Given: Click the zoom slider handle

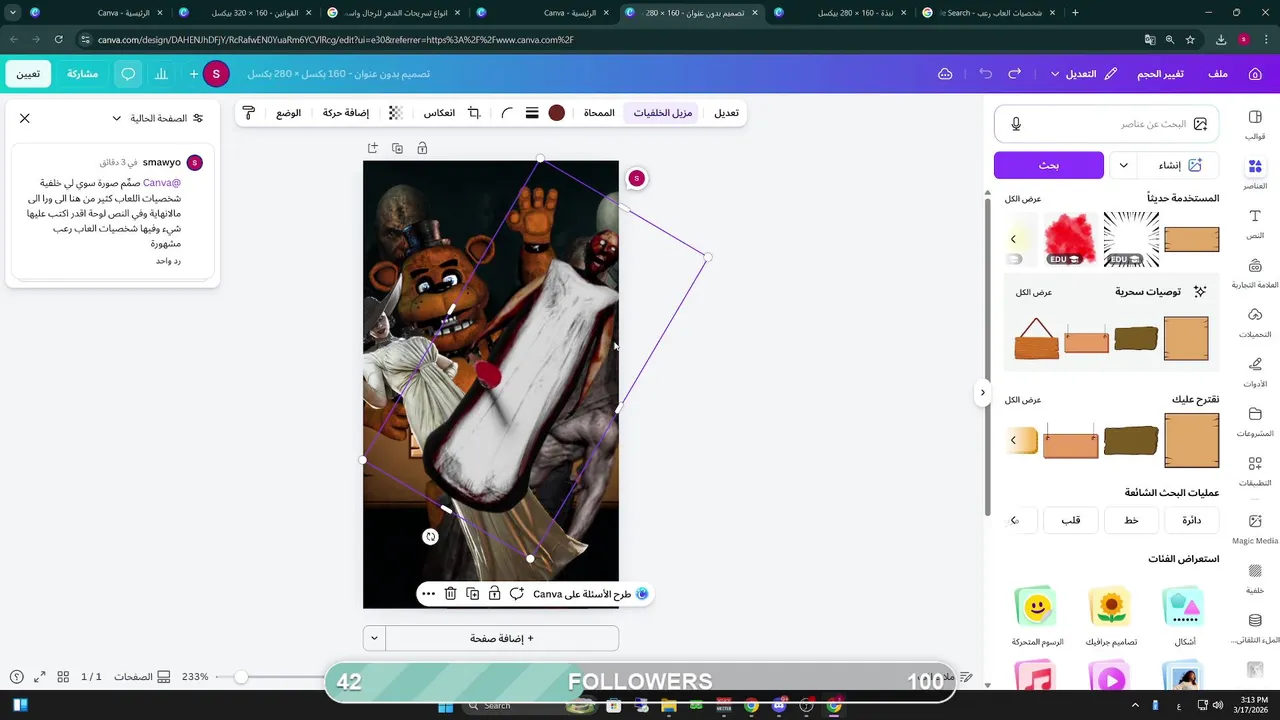Looking at the screenshot, I should tap(240, 677).
